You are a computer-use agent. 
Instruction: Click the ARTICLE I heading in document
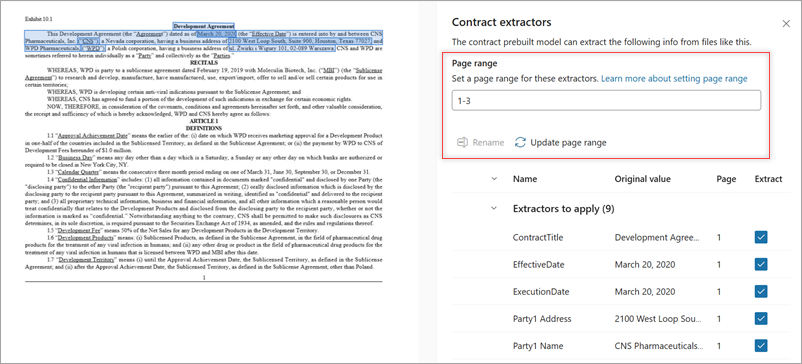[204, 121]
